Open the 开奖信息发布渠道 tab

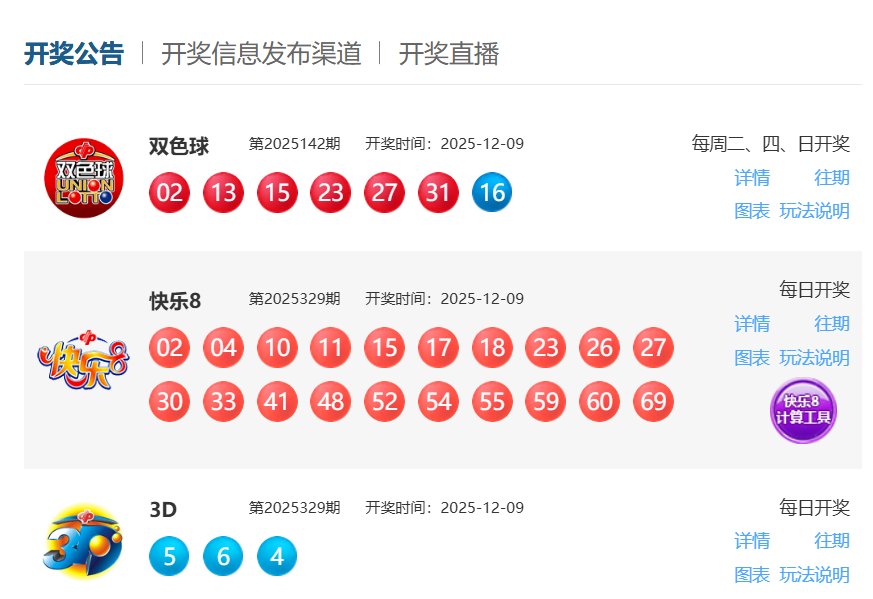[x=262, y=54]
